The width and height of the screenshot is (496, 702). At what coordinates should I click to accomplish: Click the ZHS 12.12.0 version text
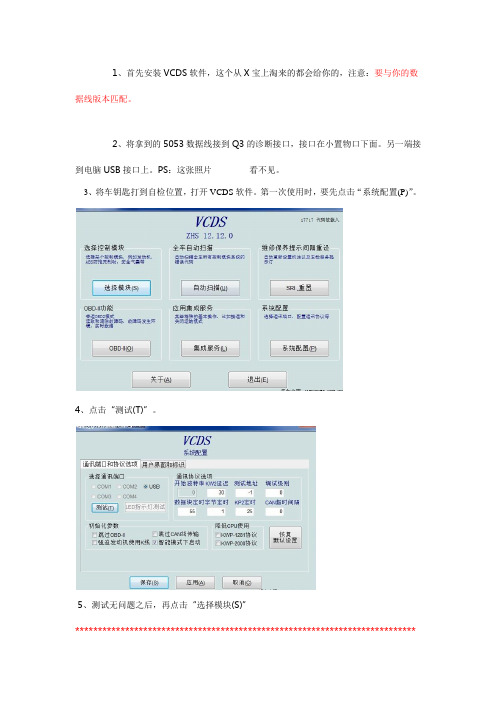[x=210, y=235]
